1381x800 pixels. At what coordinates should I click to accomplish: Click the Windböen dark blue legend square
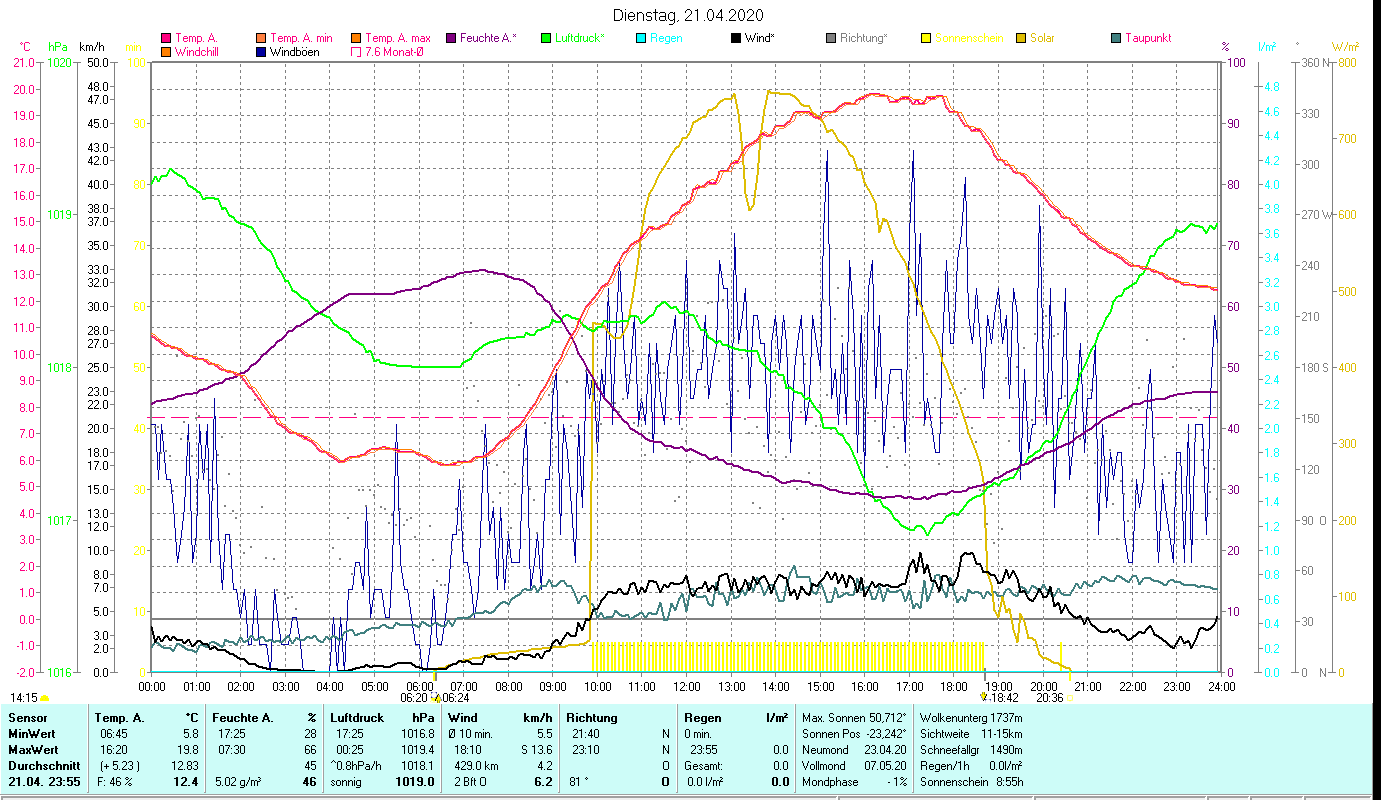point(262,52)
